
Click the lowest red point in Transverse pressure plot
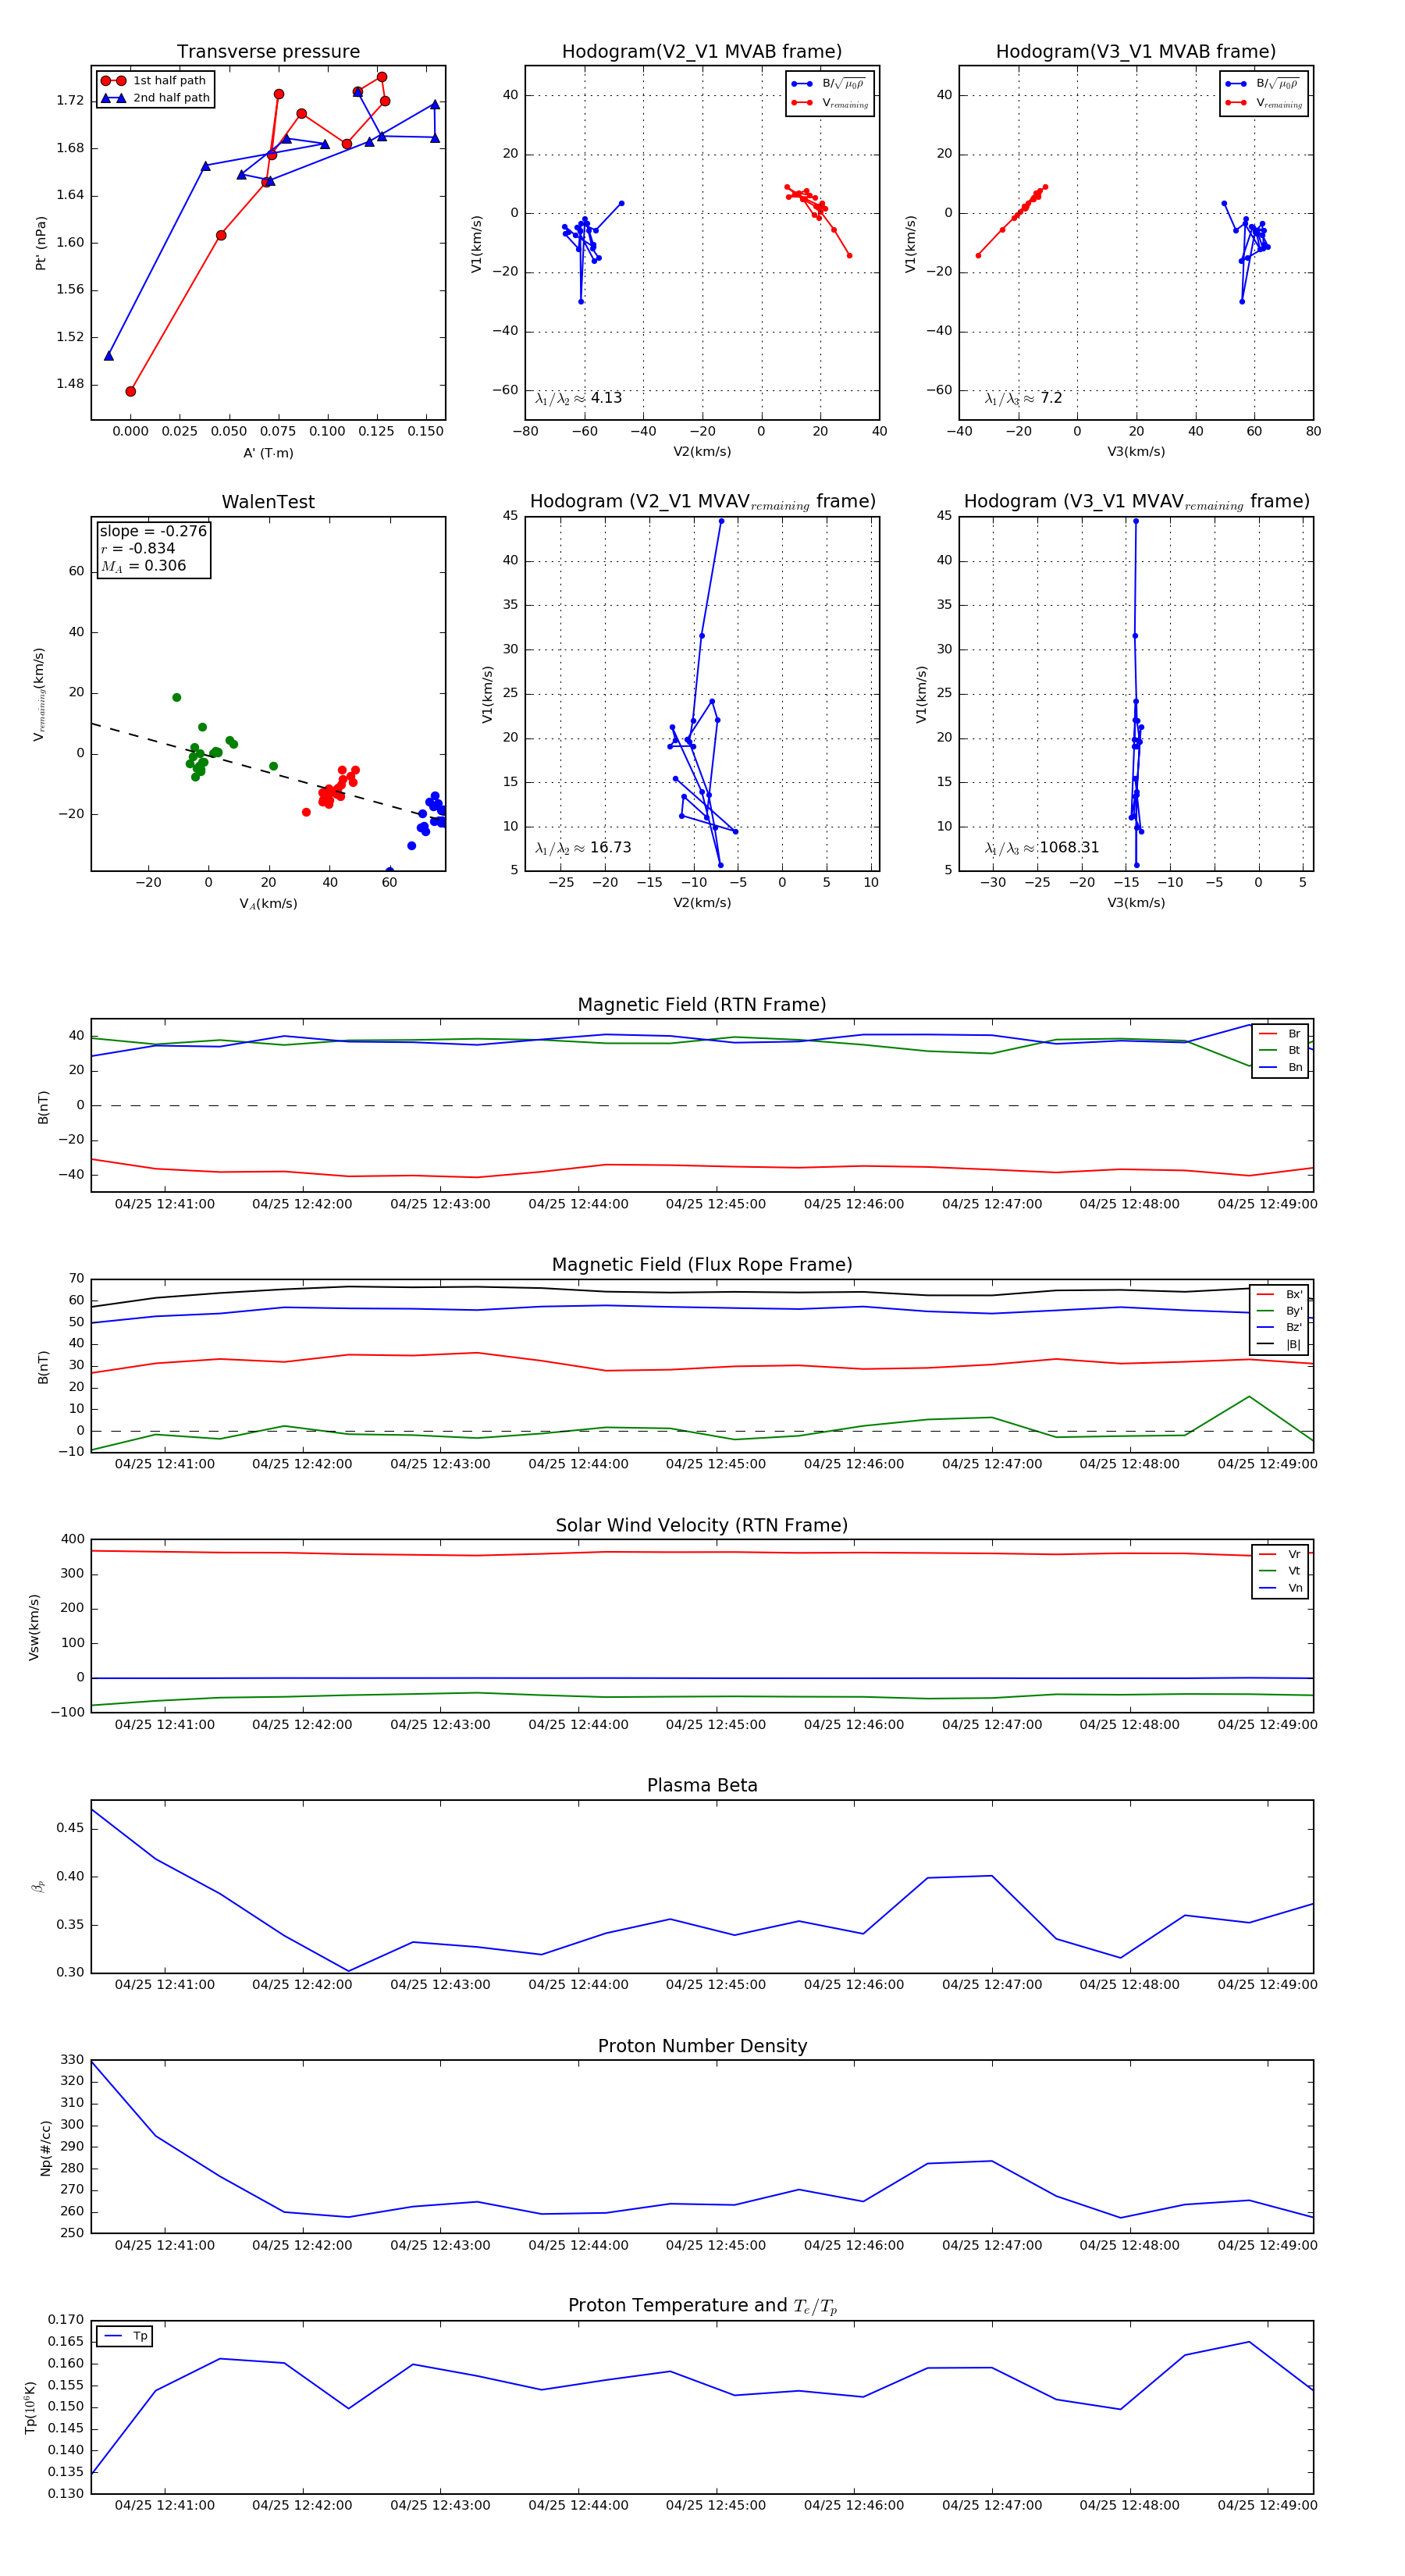pyautogui.click(x=131, y=392)
